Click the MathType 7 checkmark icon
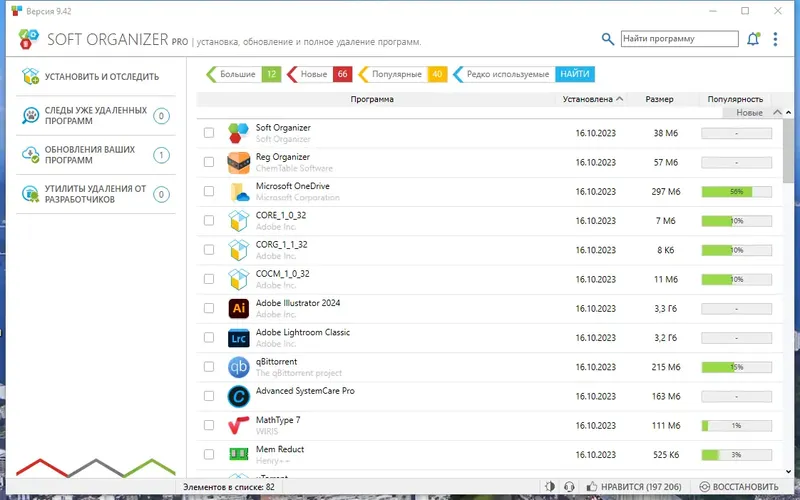The height and width of the screenshot is (500, 800). click(x=238, y=426)
